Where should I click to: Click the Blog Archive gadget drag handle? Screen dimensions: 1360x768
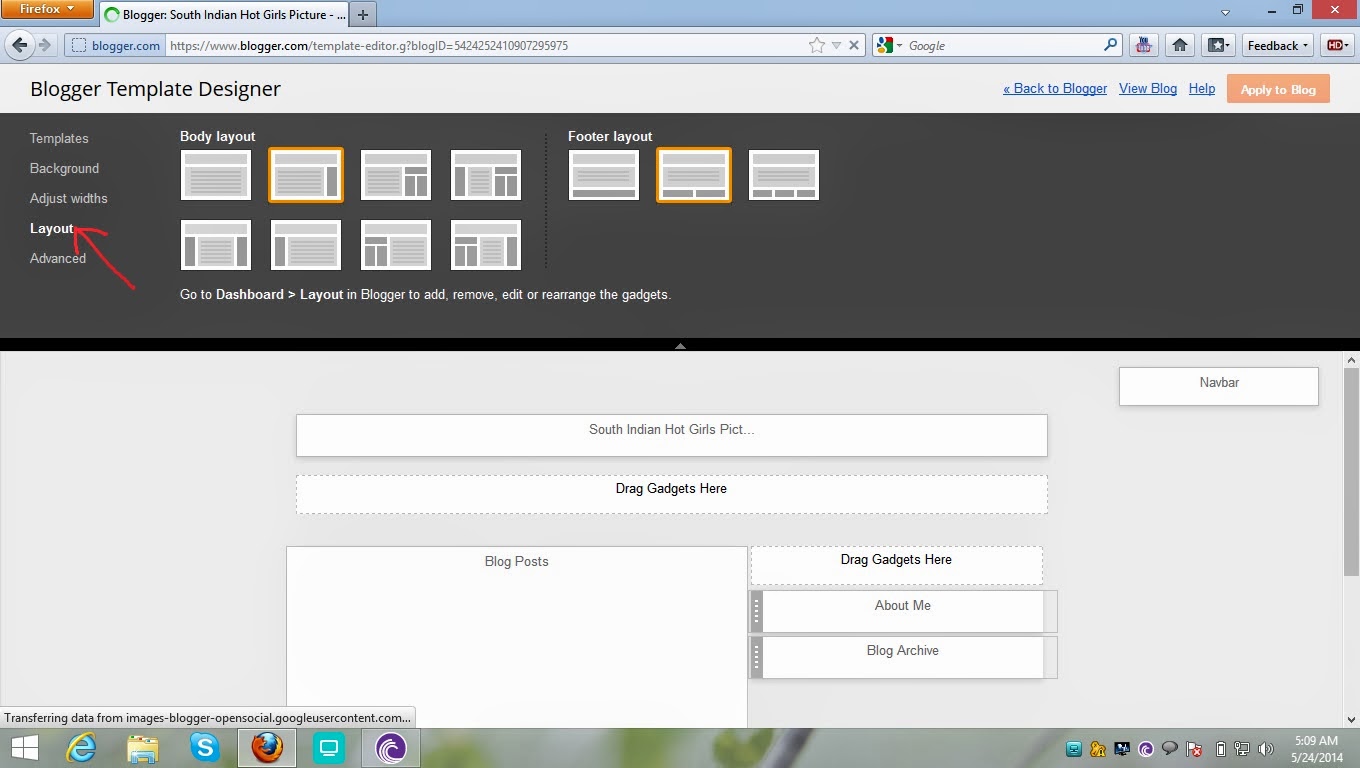[x=757, y=657]
